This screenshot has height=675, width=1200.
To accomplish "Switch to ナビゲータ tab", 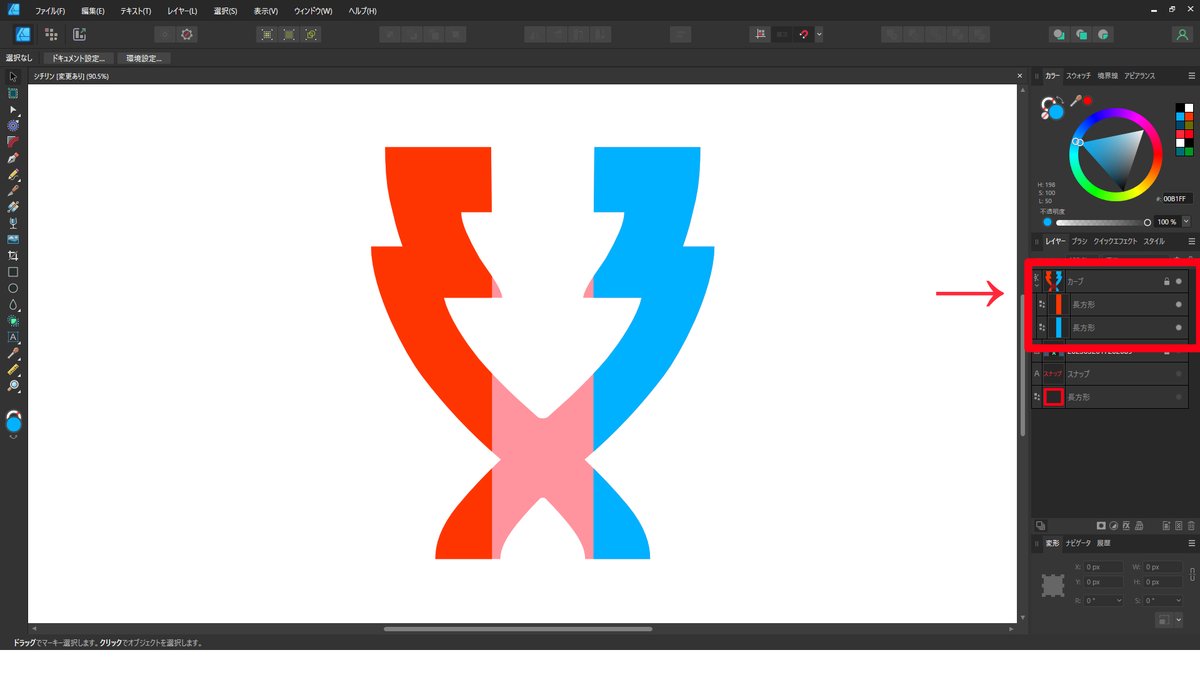I will (1077, 543).
